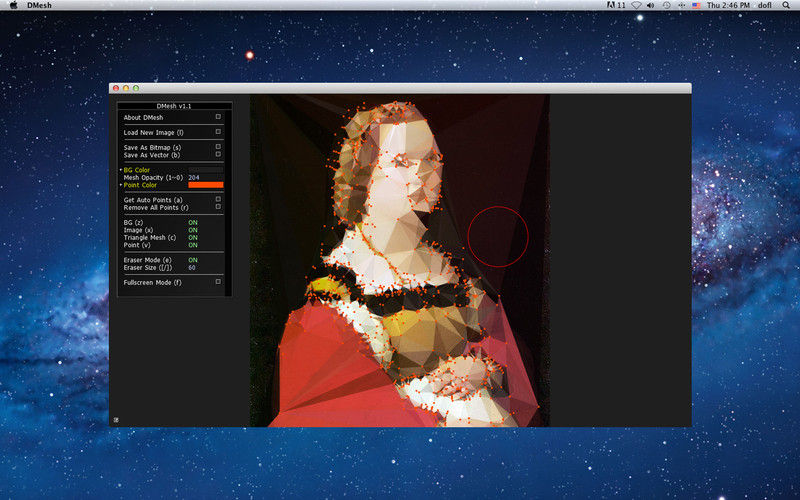800x500 pixels.
Task: Close the DMesh window with red button
Action: pos(116,88)
